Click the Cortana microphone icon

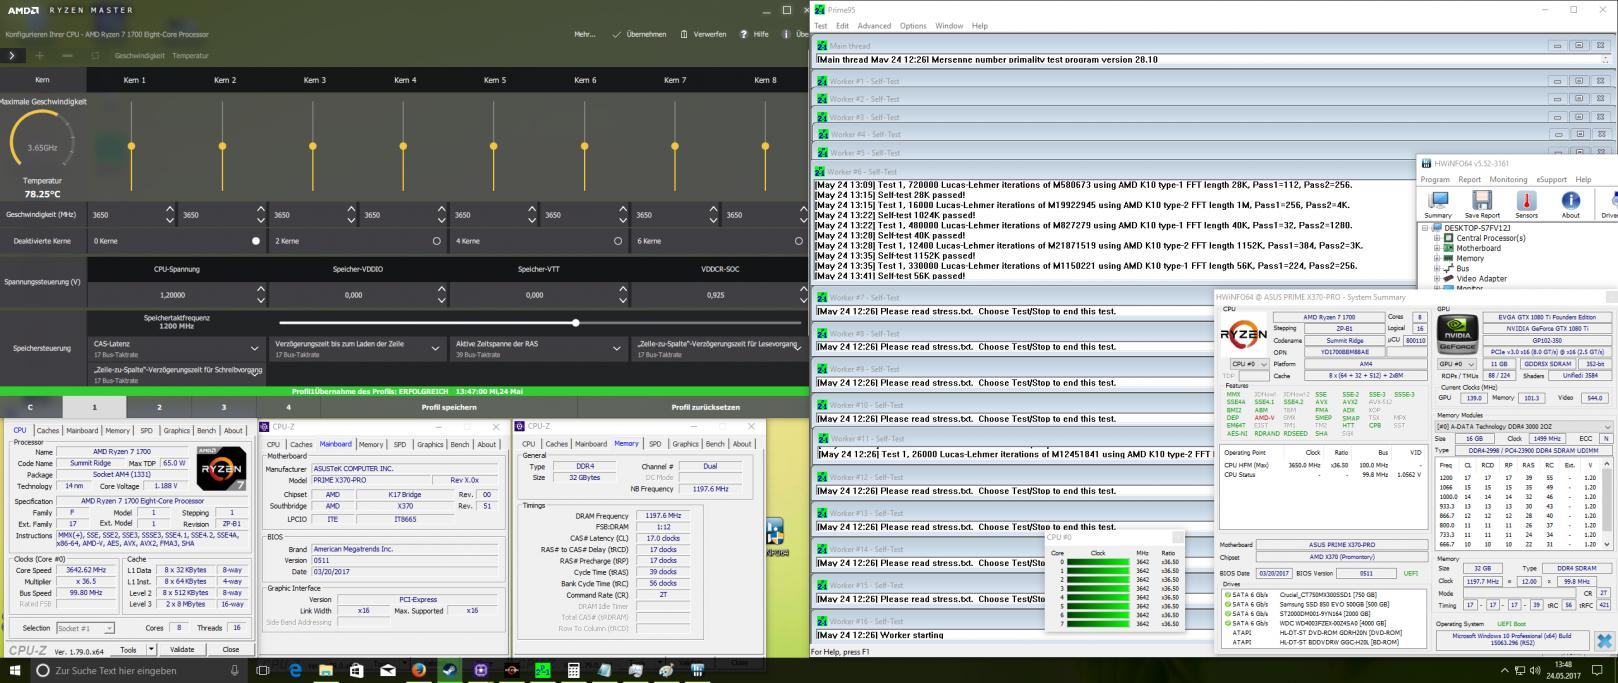point(234,670)
